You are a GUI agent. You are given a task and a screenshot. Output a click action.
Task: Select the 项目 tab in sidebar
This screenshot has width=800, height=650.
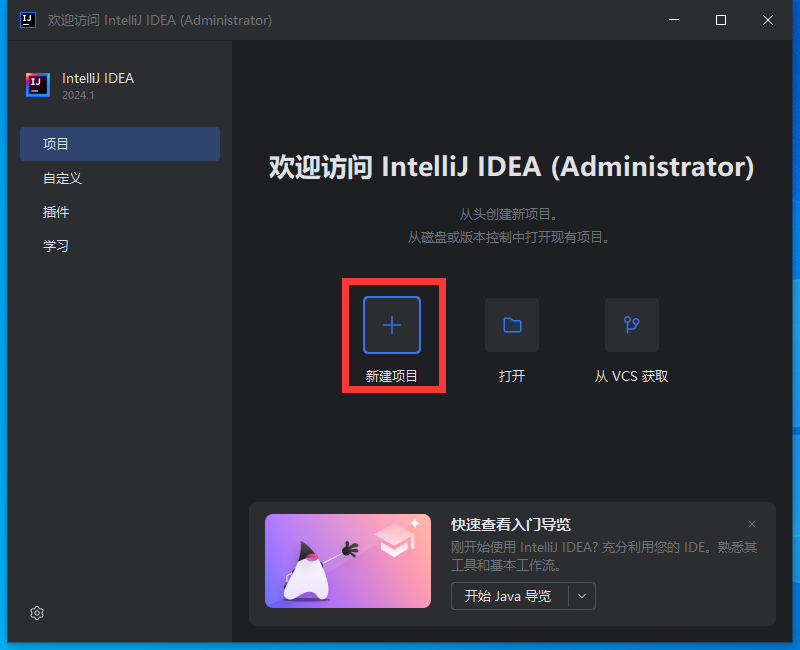[x=120, y=144]
